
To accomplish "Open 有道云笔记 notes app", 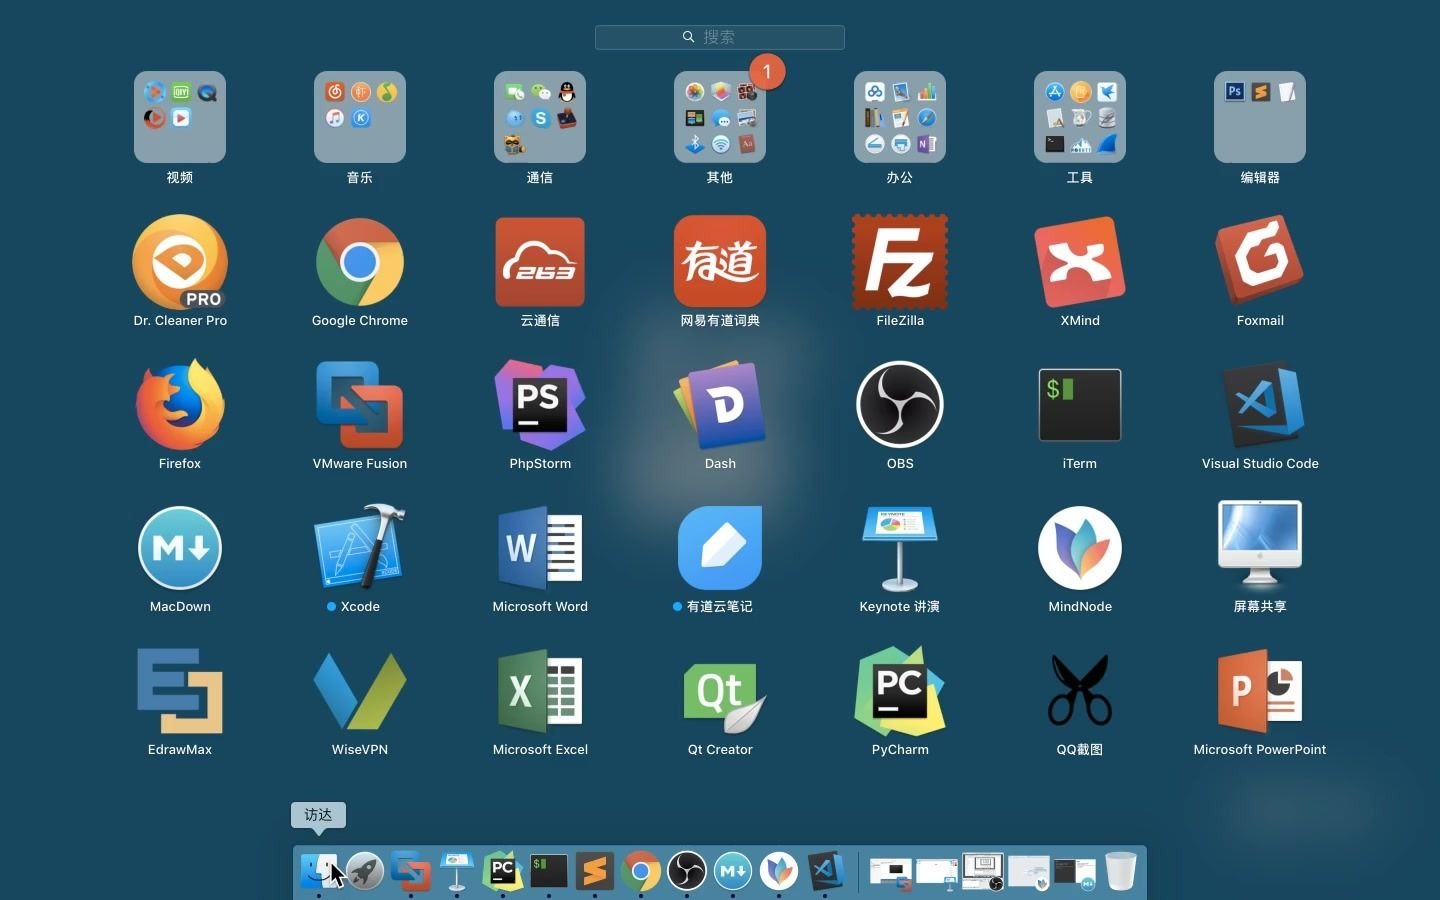I will pos(720,548).
